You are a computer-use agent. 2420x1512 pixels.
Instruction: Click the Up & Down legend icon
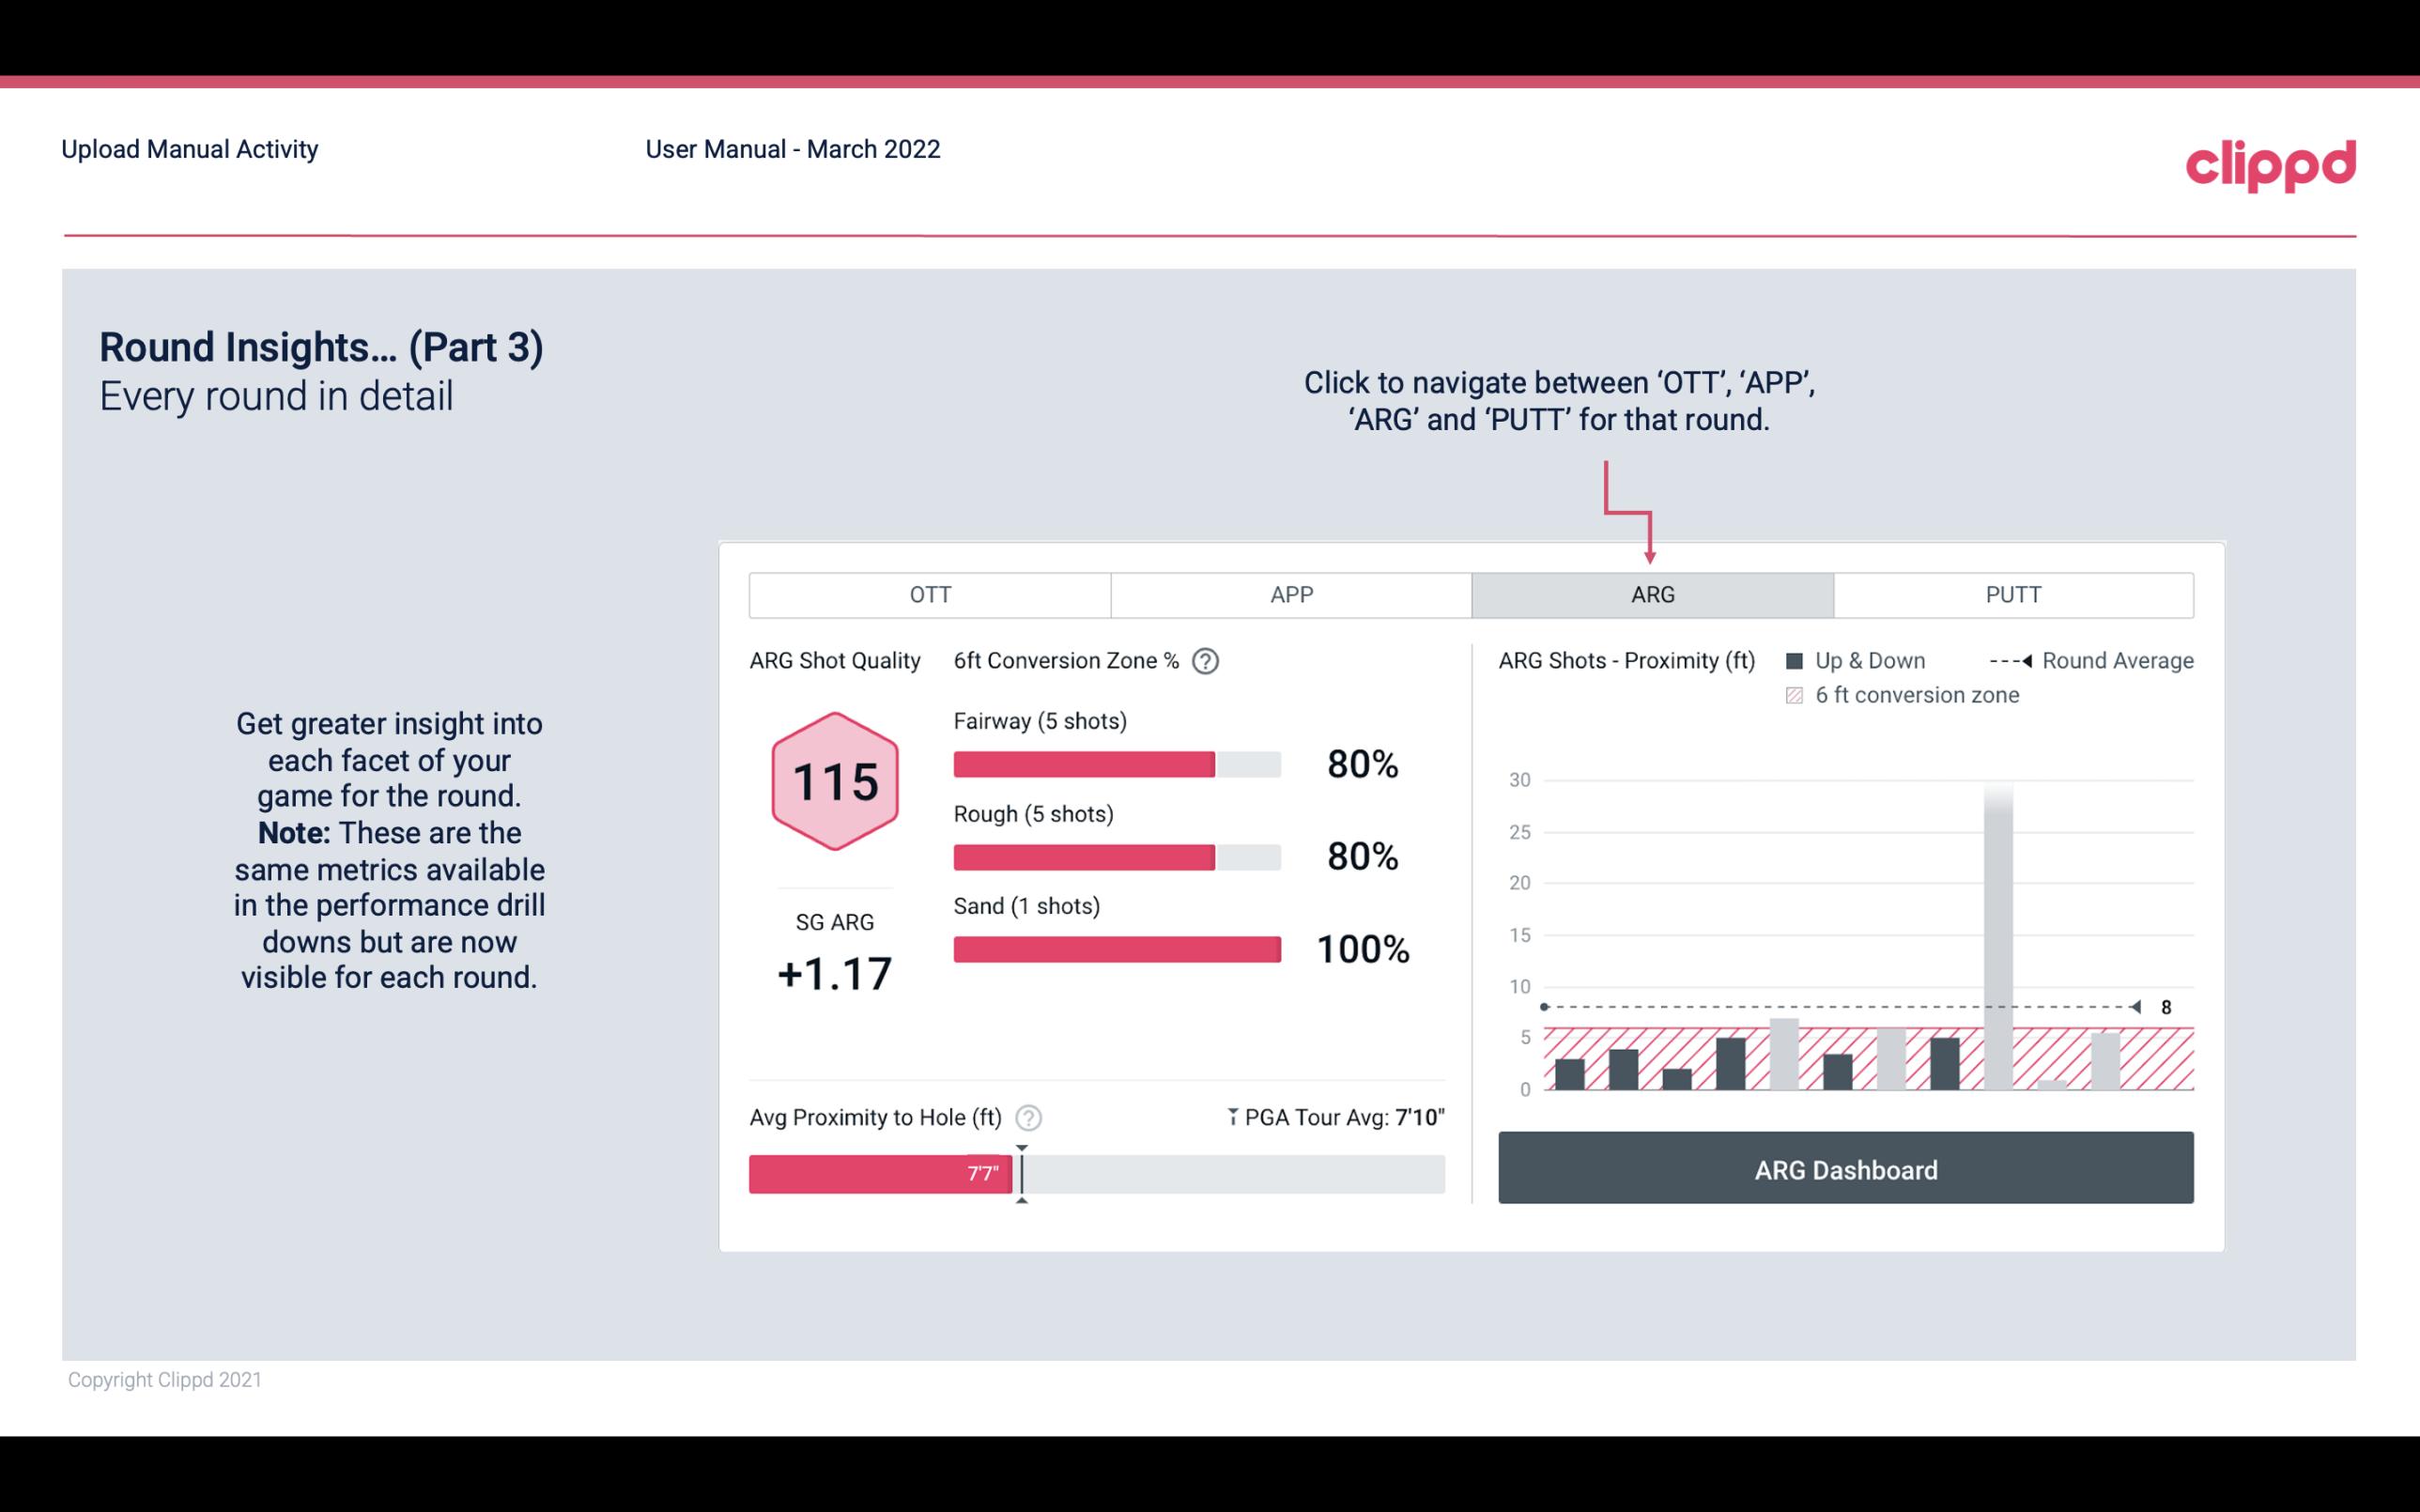(x=1798, y=660)
